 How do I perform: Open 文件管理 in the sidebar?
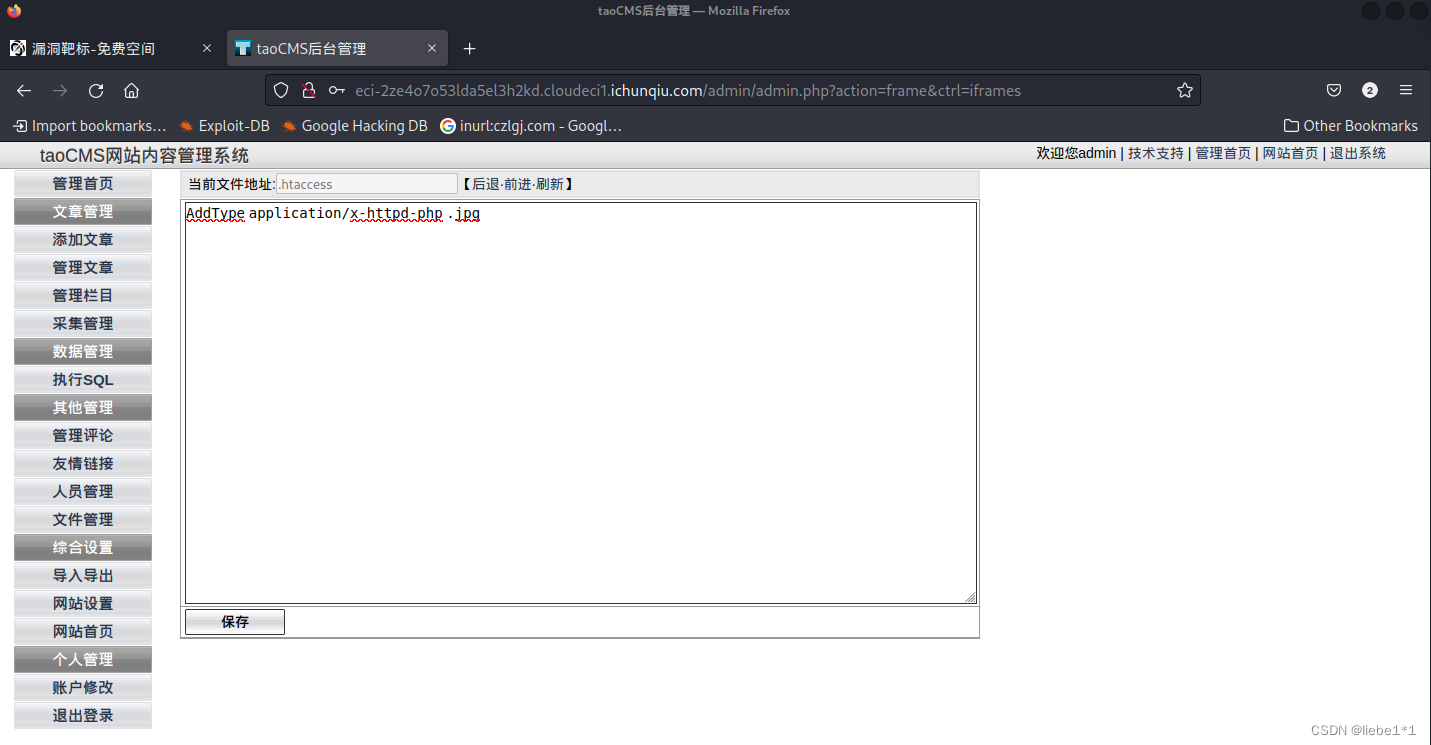click(83, 520)
